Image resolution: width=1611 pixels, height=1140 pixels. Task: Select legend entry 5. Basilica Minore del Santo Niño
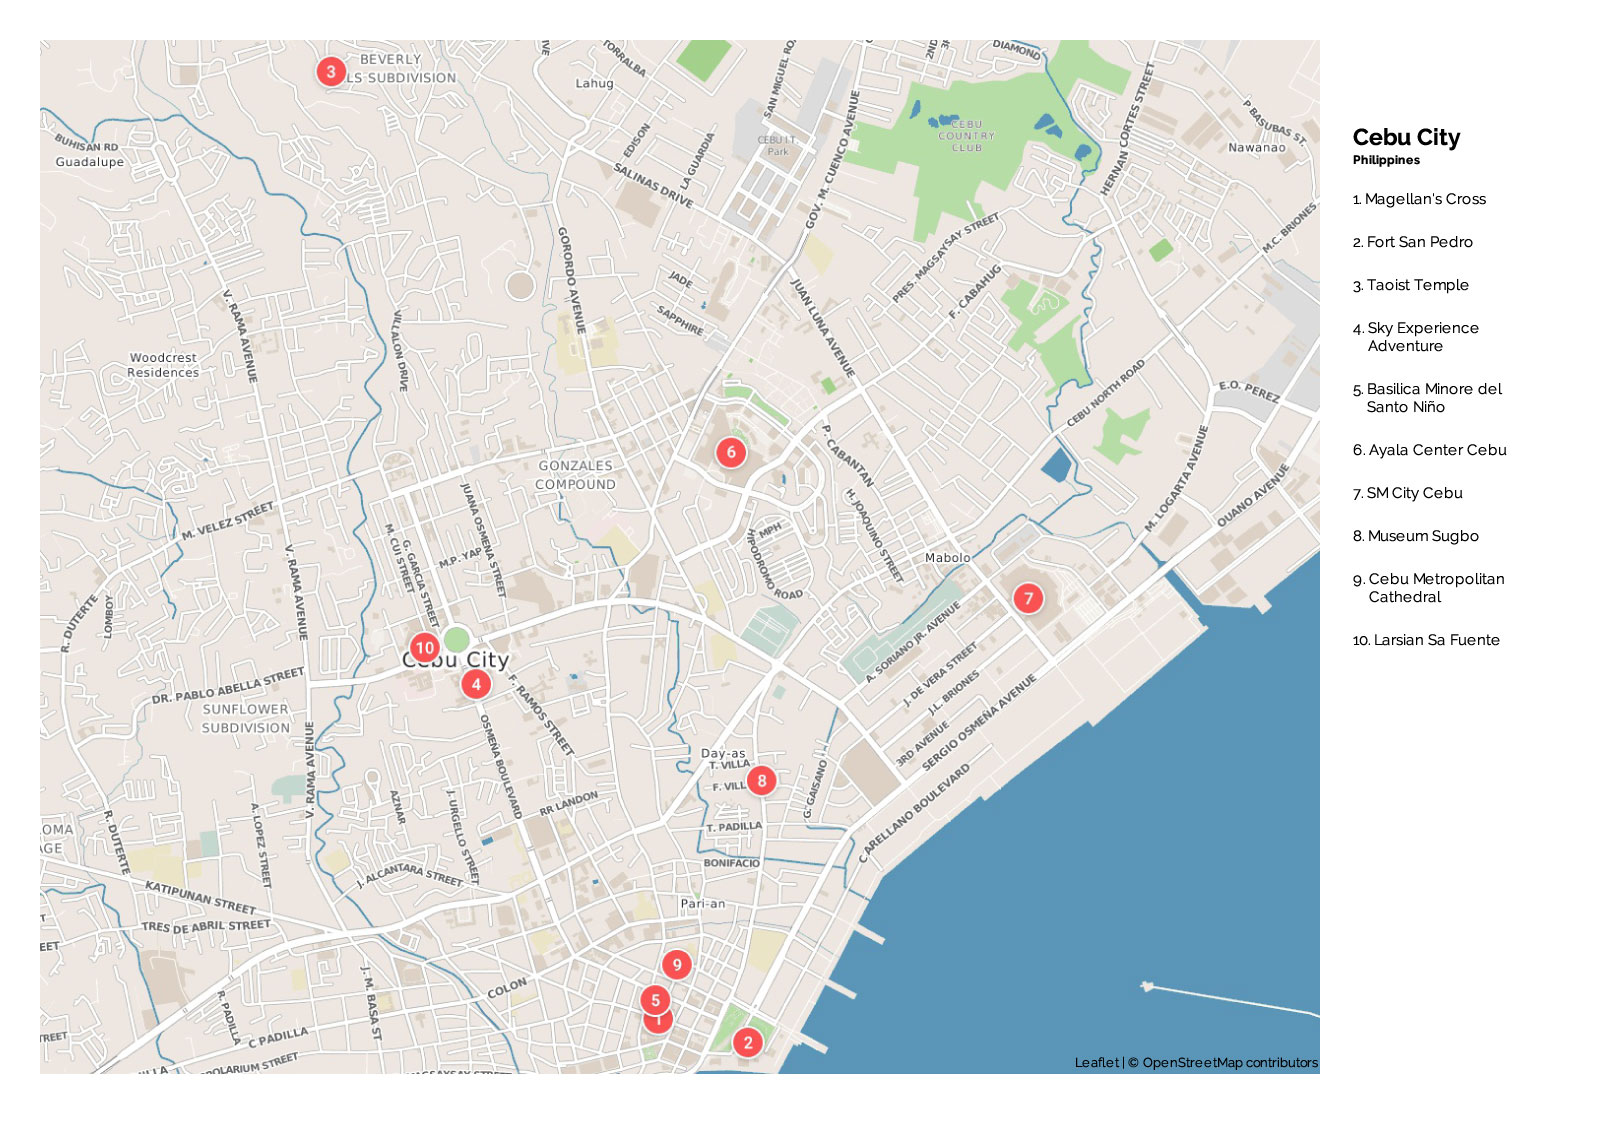coord(1427,398)
